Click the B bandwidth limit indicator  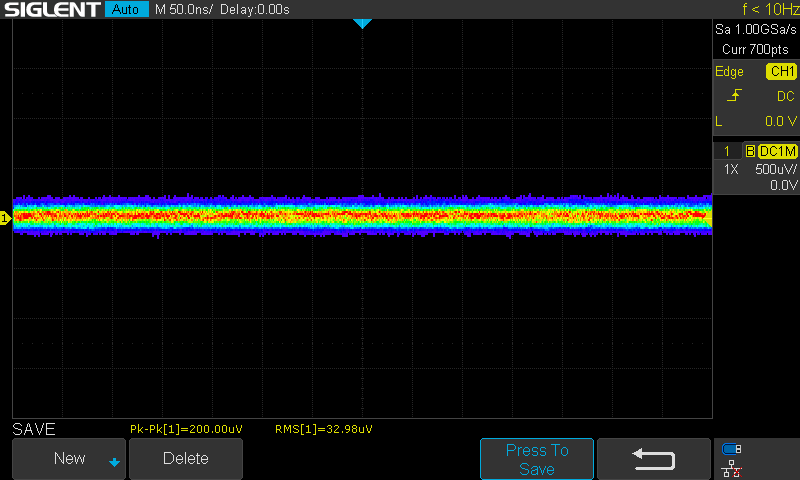[750, 151]
